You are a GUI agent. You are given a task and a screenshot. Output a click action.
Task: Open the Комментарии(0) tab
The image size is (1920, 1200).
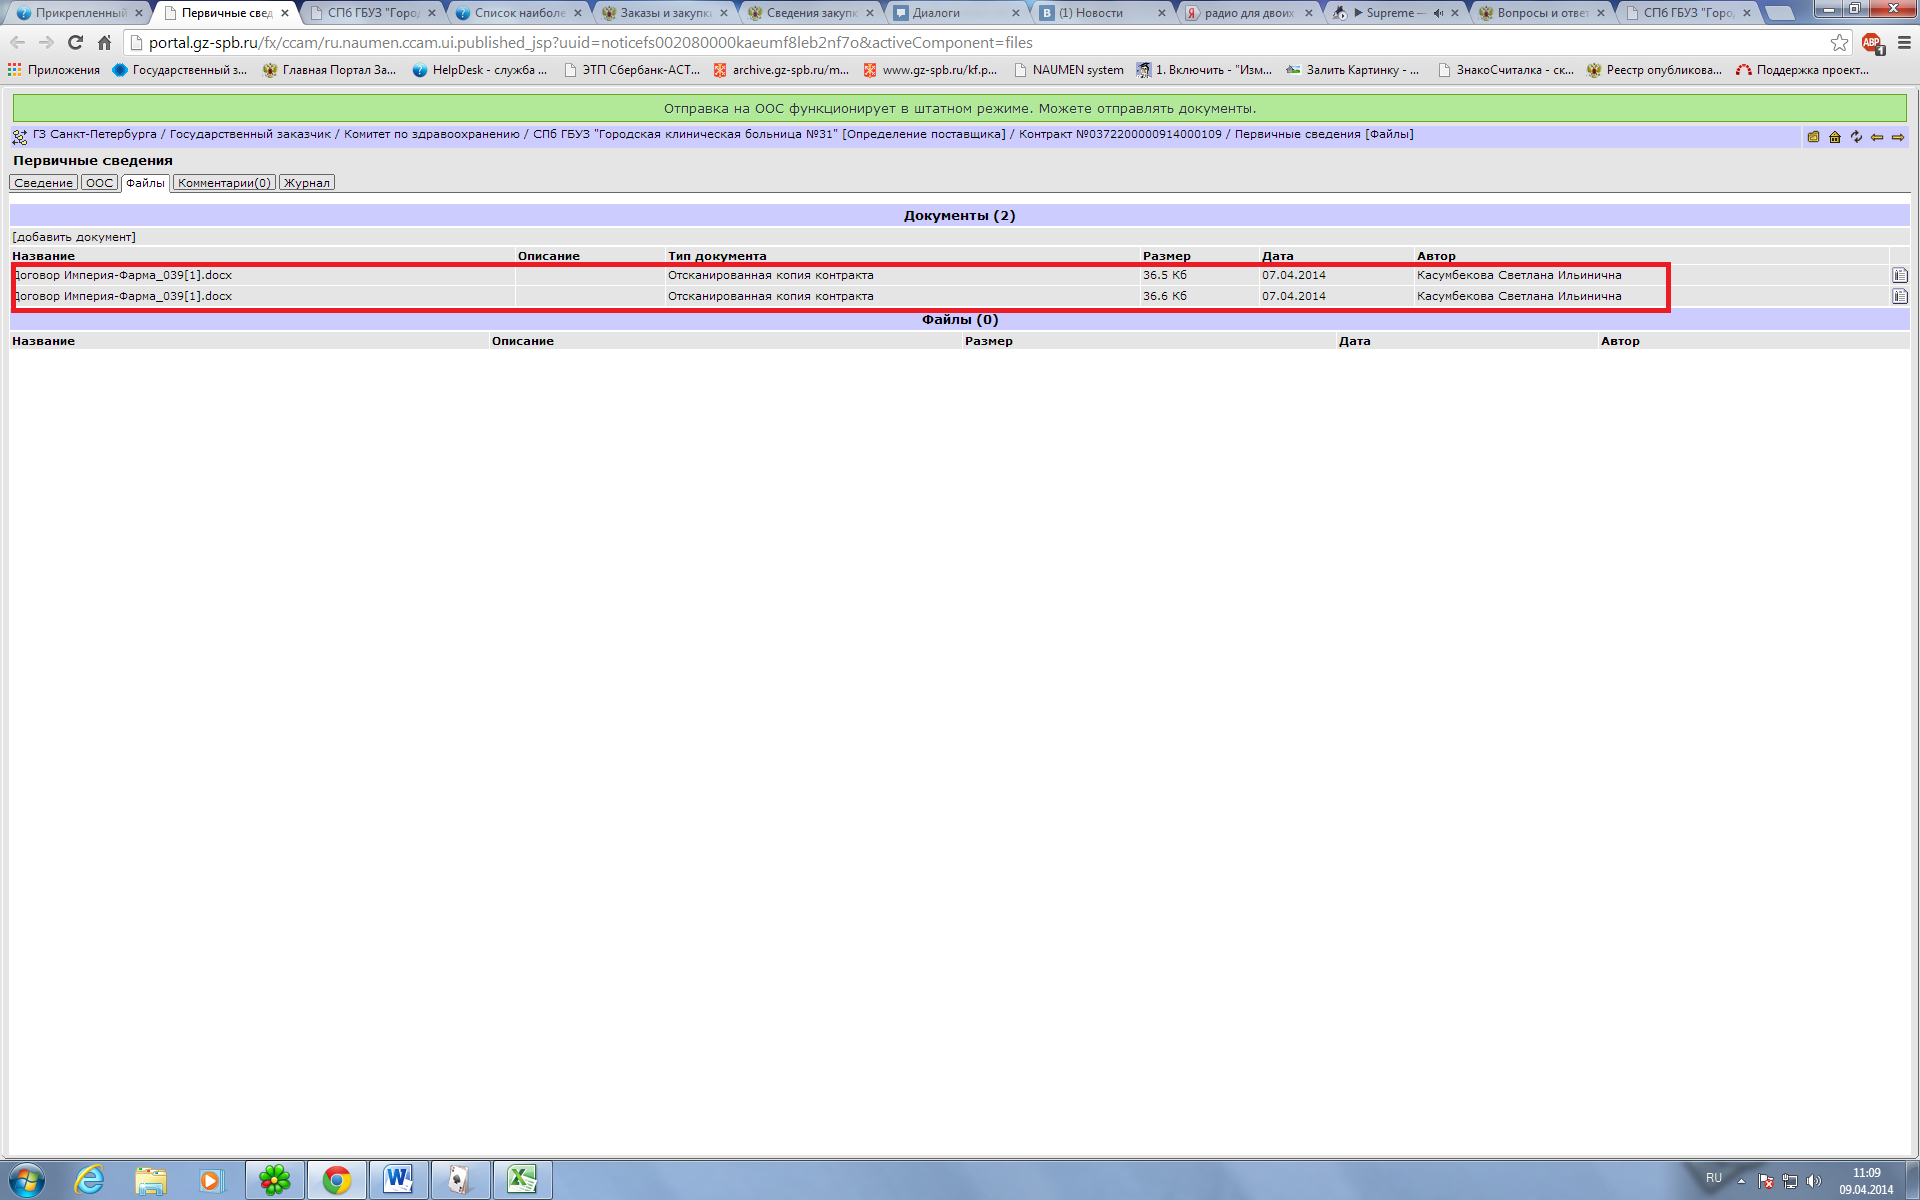[224, 183]
